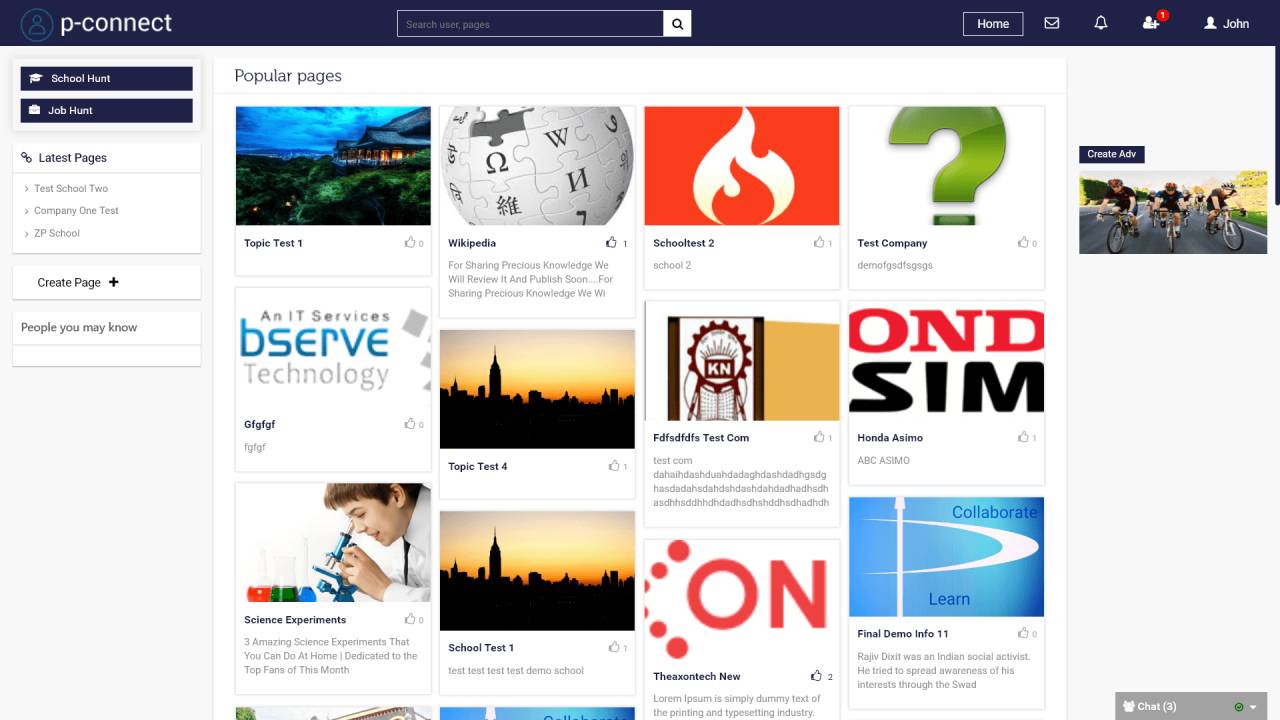1280x720 pixels.
Task: Select the Job Hunt briefcase icon
Action: [36, 110]
